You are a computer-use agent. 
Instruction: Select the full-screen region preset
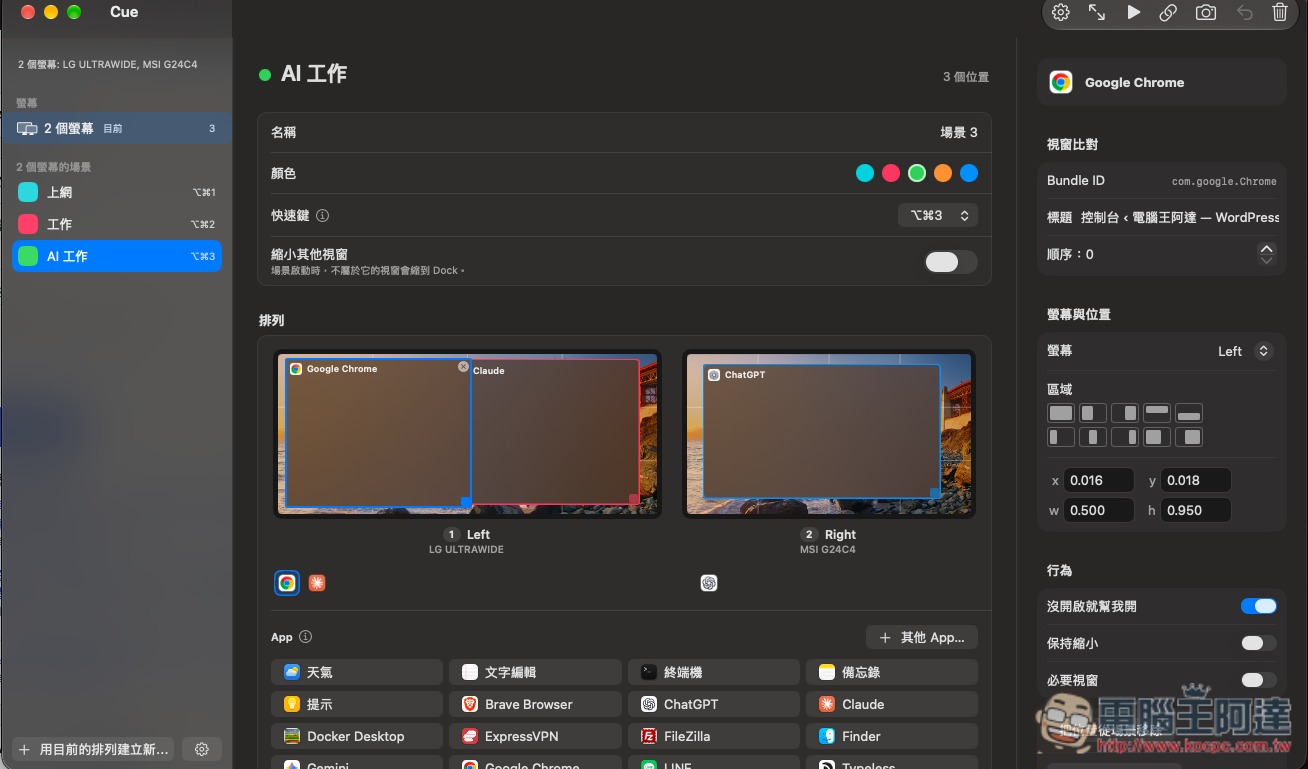[x=1060, y=413]
